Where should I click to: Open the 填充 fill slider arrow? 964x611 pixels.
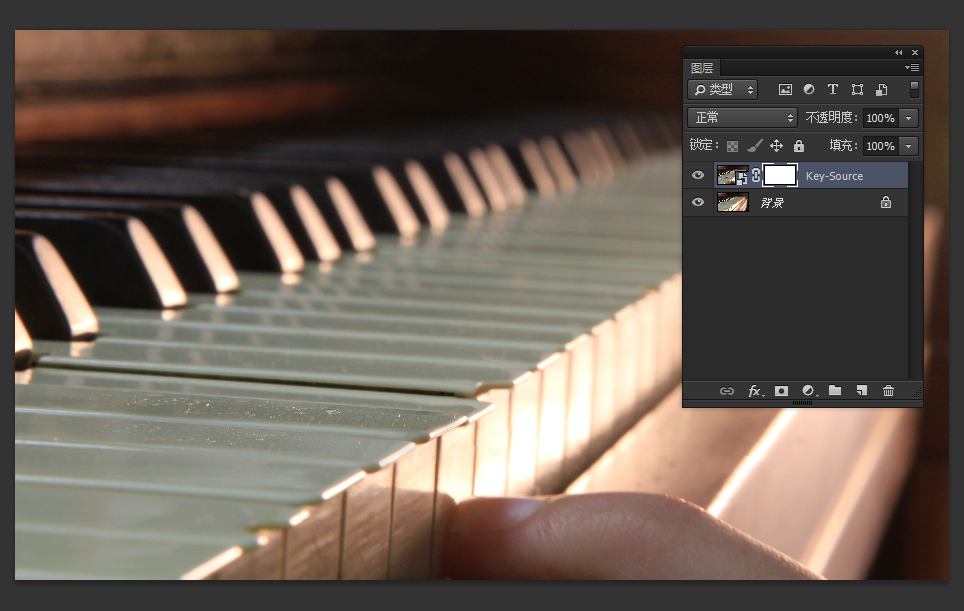[x=909, y=146]
